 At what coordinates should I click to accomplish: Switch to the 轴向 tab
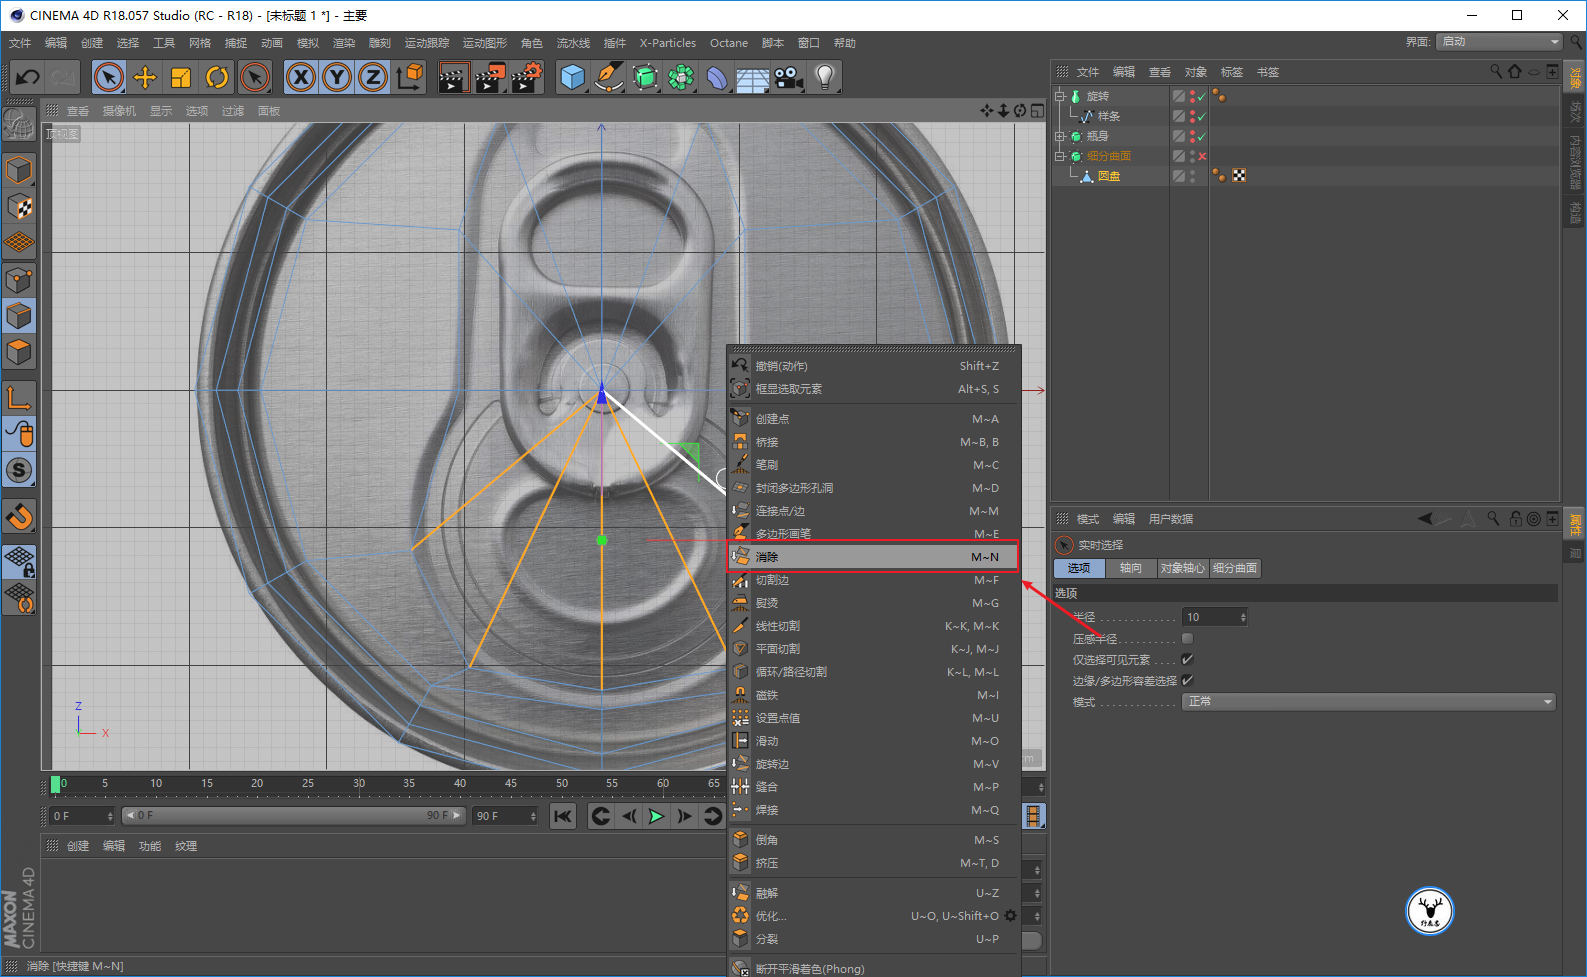[1130, 568]
